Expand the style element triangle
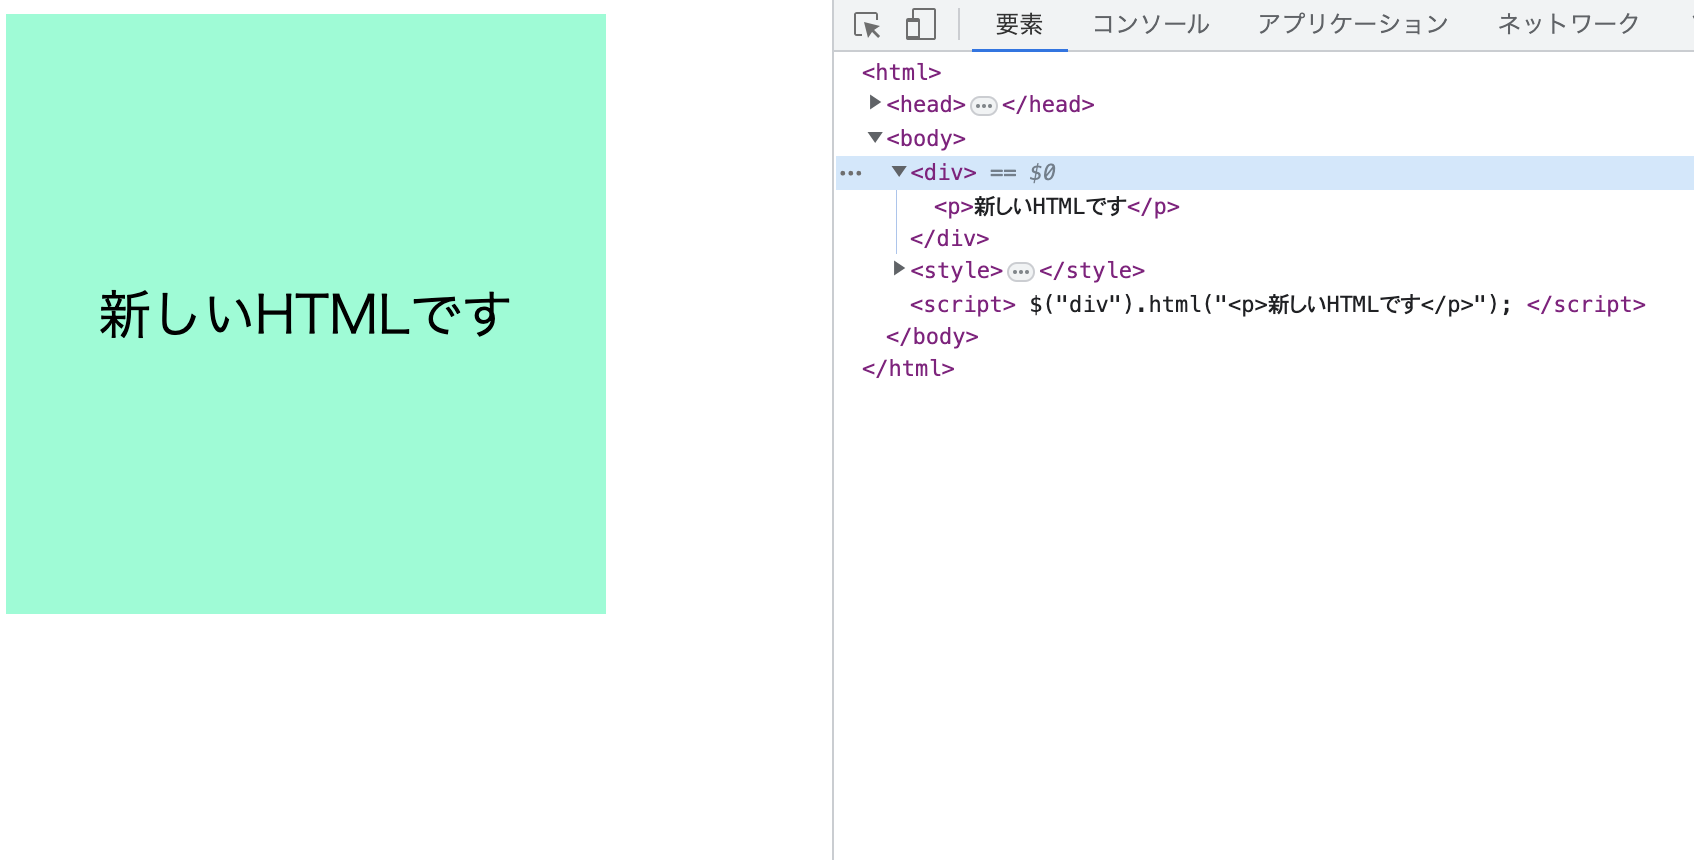The image size is (1694, 860). (x=899, y=268)
